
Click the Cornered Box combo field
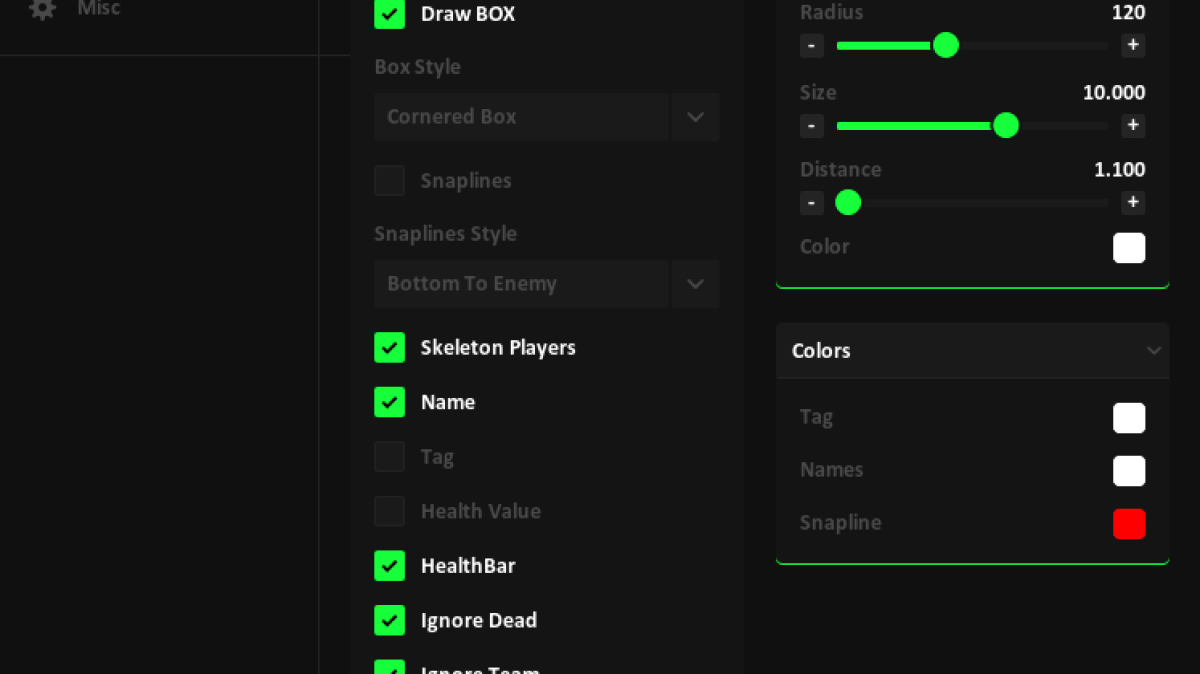click(520, 117)
